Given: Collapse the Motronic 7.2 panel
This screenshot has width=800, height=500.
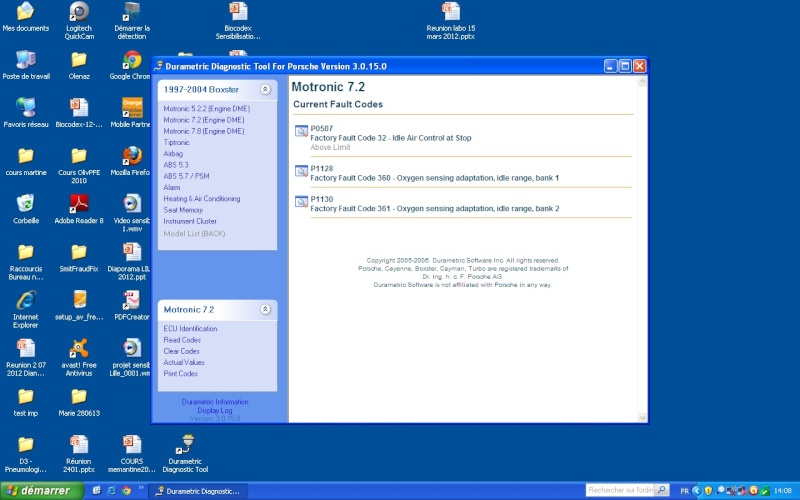Looking at the screenshot, I should pos(265,309).
